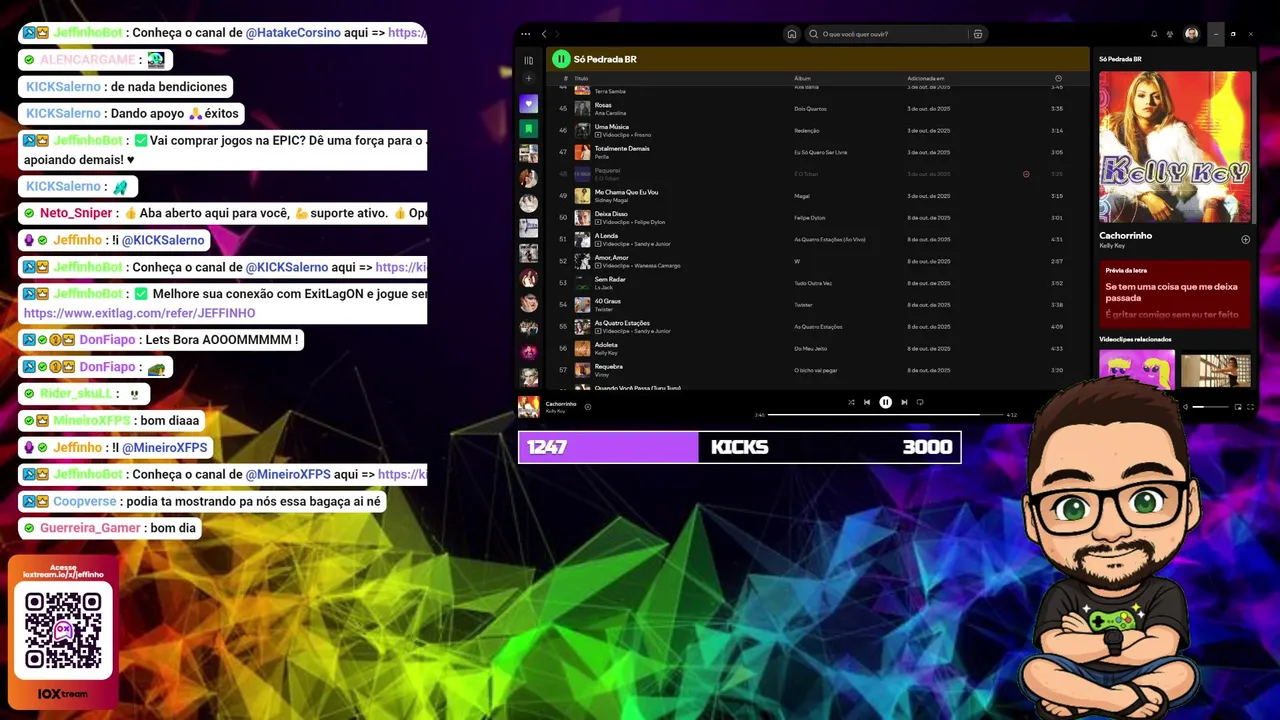
Task: Open the Prévia da letra lyrics card
Action: [1175, 294]
